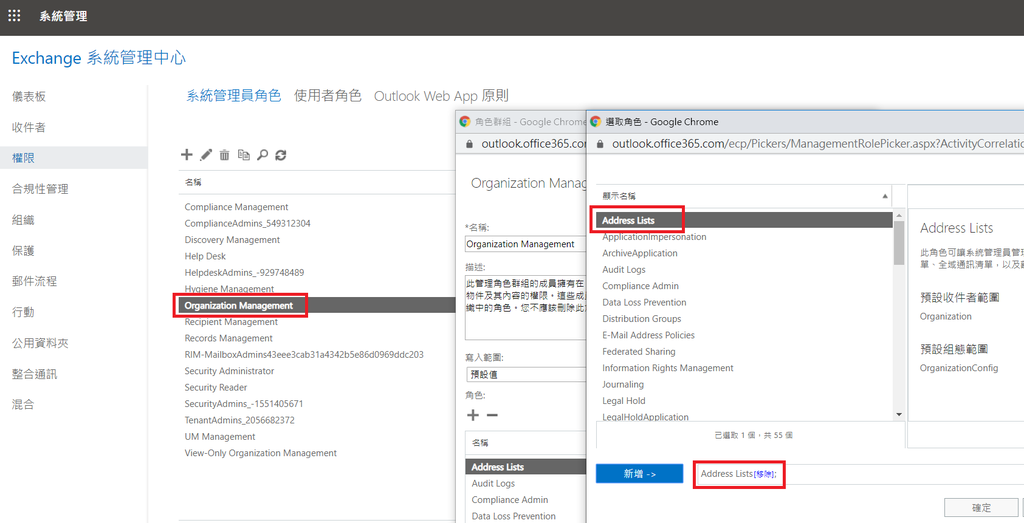Click the edit pencil icon in role toolbar
This screenshot has width=1024, height=523.
point(206,155)
